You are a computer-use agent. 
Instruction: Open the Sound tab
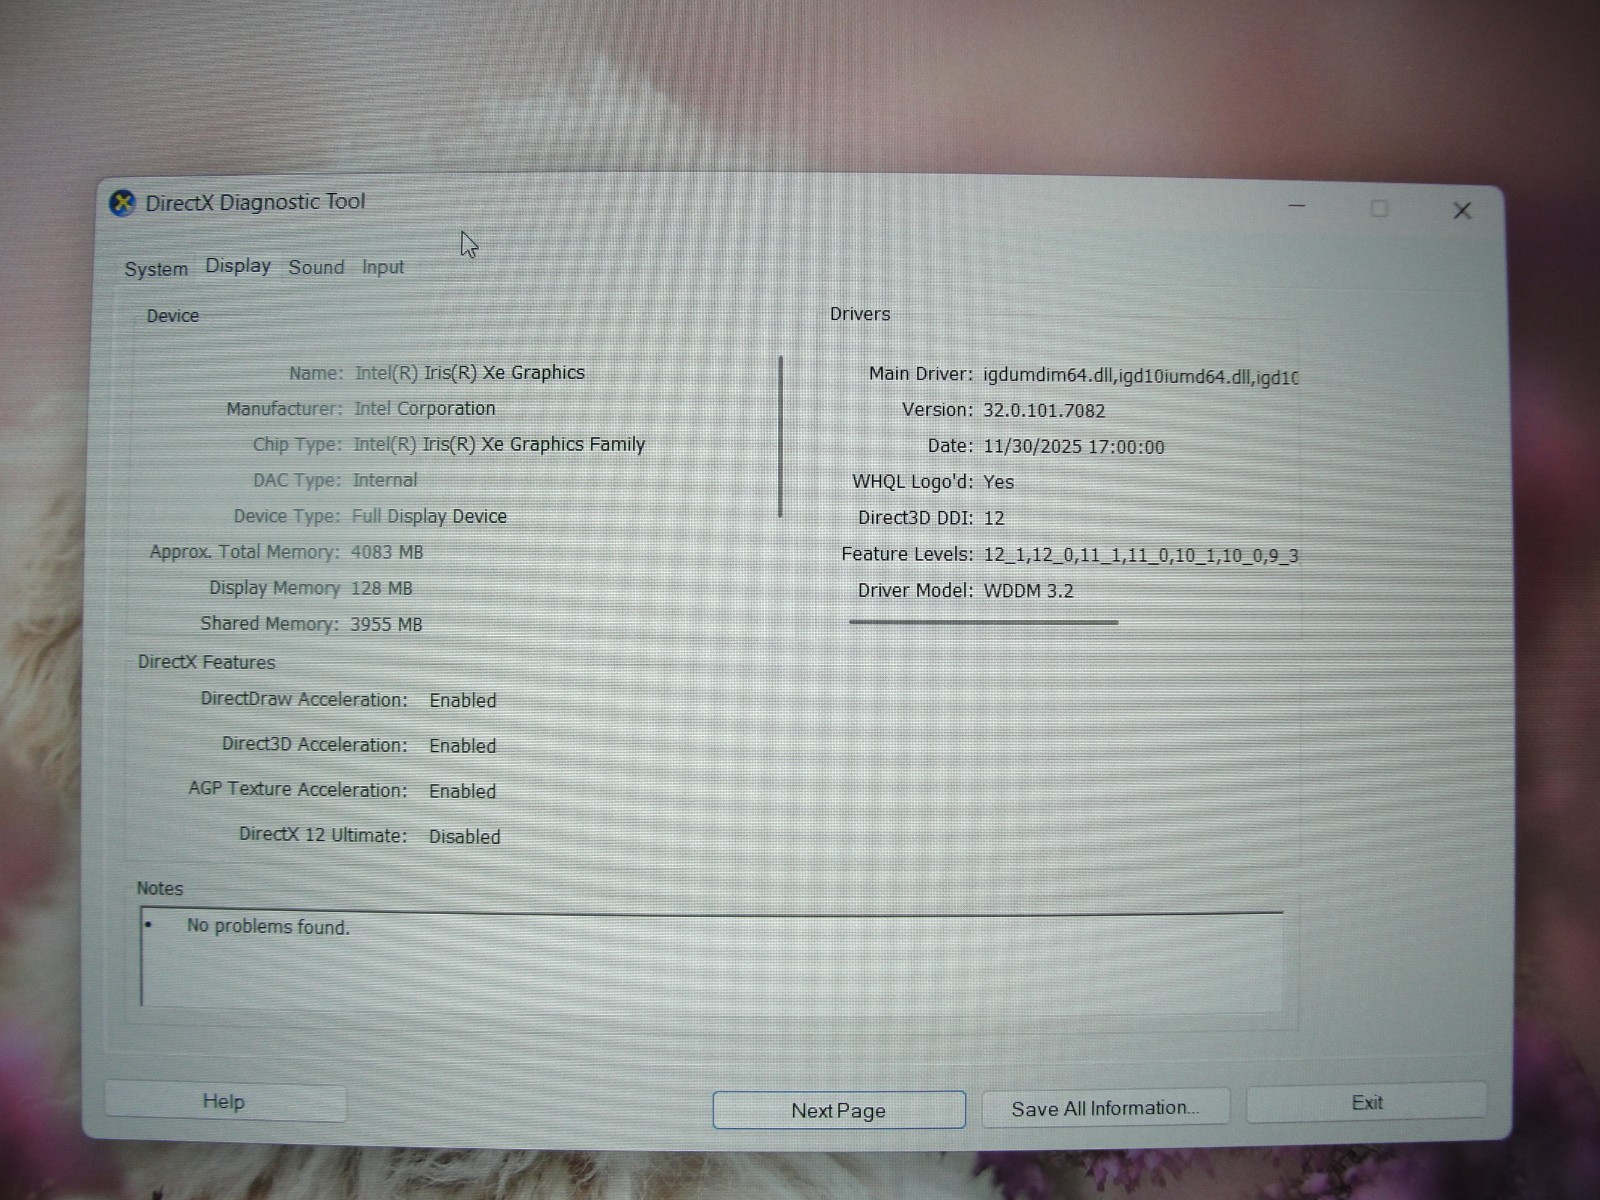(316, 267)
